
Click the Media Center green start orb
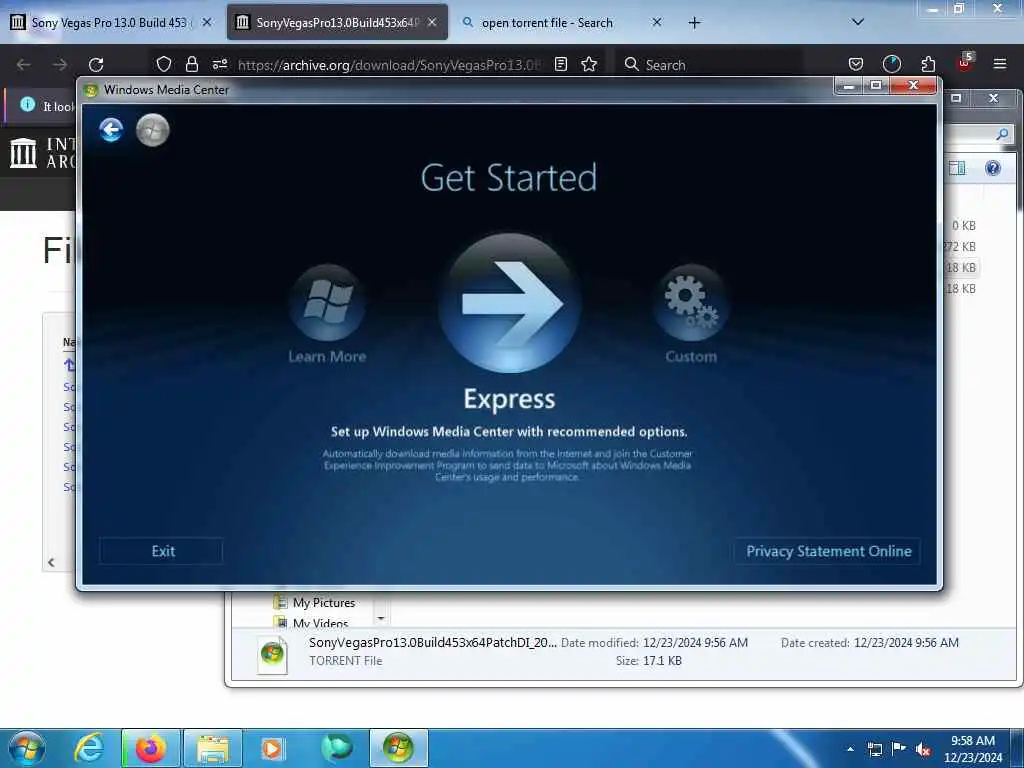(x=153, y=129)
